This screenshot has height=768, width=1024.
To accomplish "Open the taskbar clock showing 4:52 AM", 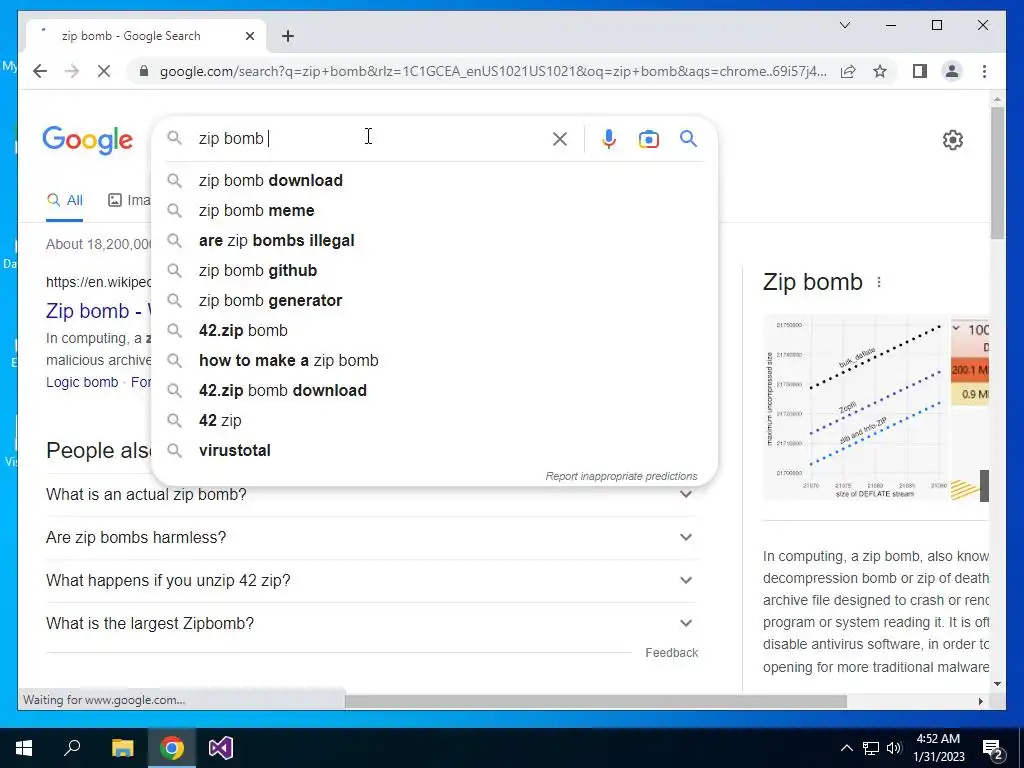I will pyautogui.click(x=938, y=748).
